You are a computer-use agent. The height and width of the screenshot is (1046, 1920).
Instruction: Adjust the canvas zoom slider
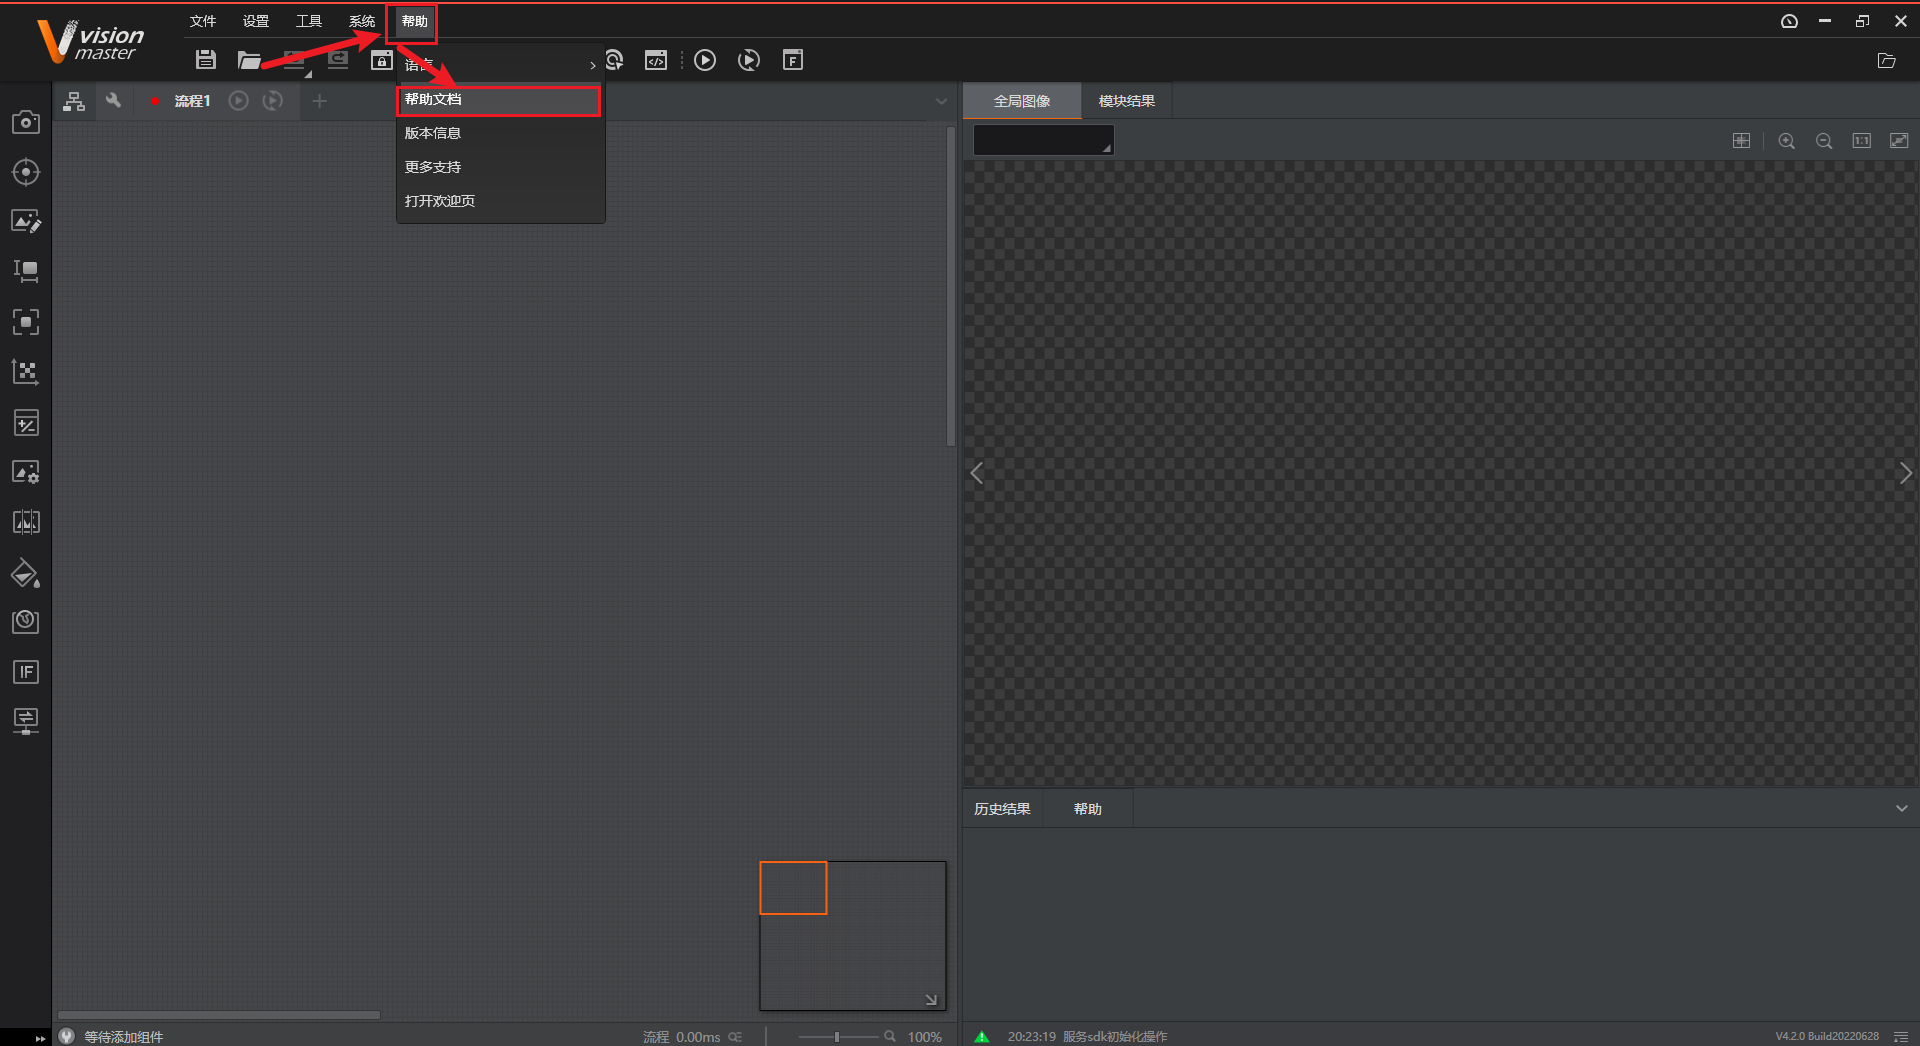(x=837, y=1037)
